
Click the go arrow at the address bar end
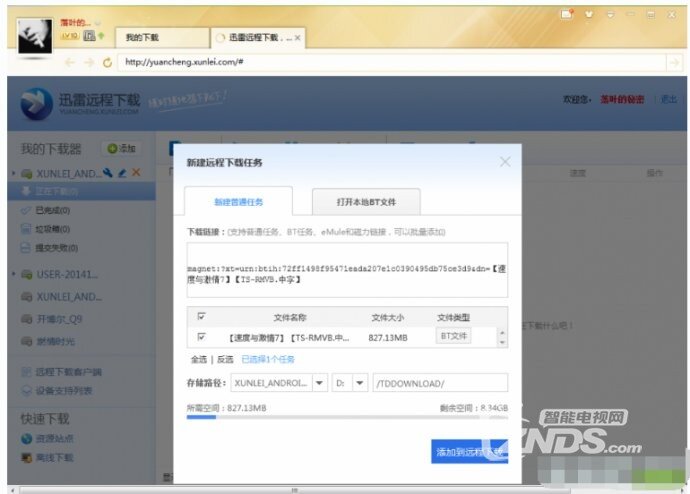coord(674,62)
